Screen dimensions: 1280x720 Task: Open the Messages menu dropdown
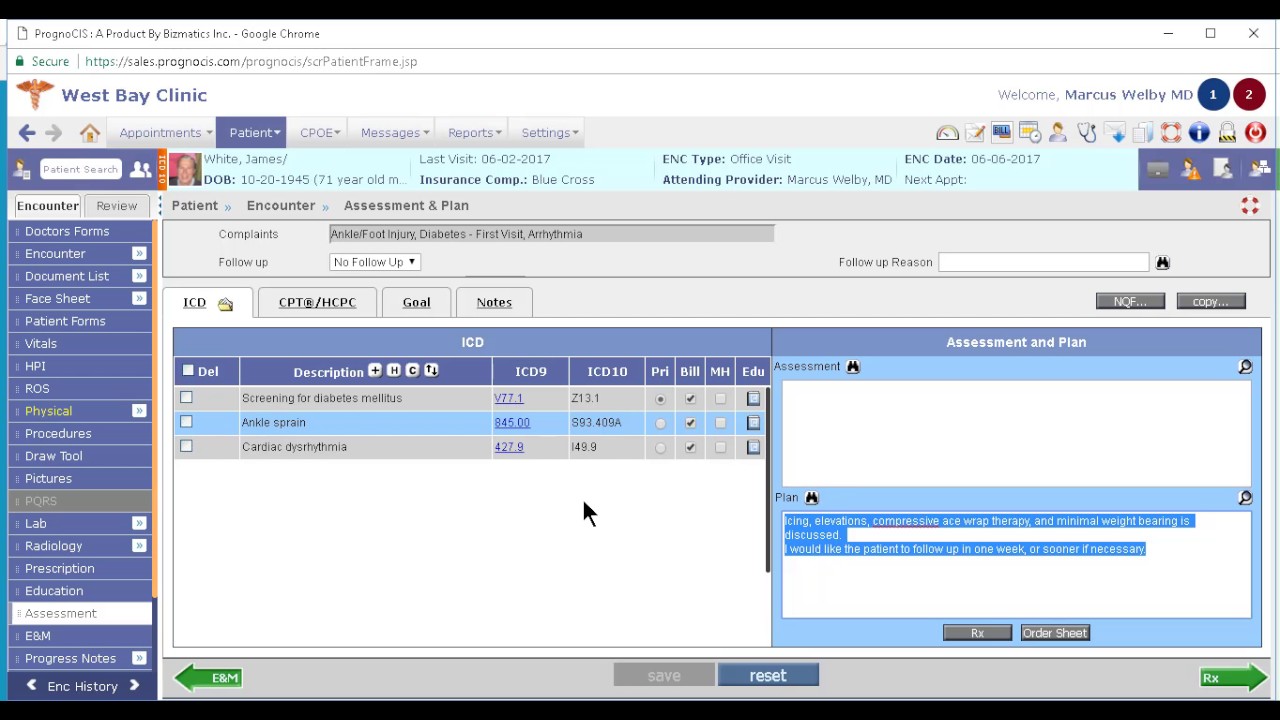(x=394, y=133)
